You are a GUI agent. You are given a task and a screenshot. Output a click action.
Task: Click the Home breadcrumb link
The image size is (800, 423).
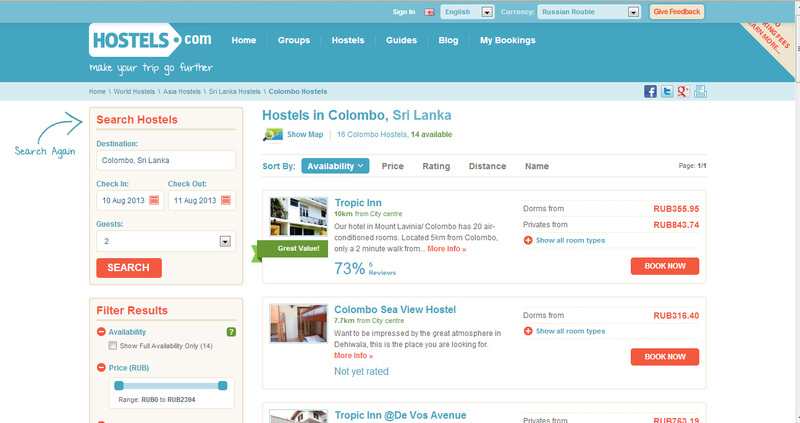[97, 92]
